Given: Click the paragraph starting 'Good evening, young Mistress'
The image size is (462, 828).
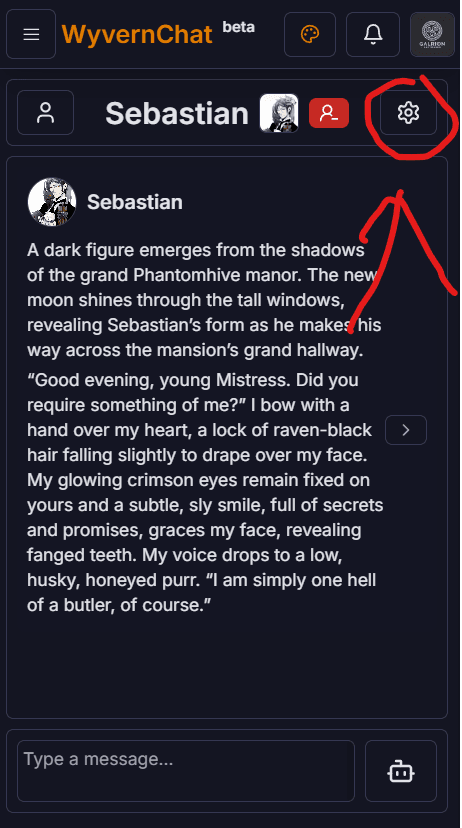Looking at the screenshot, I should [x=205, y=493].
